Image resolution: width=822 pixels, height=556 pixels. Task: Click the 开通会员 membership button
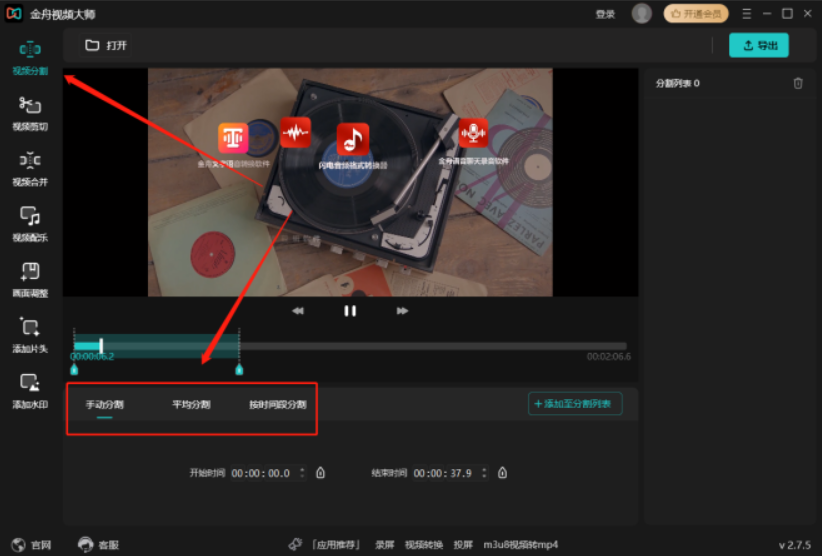point(696,14)
